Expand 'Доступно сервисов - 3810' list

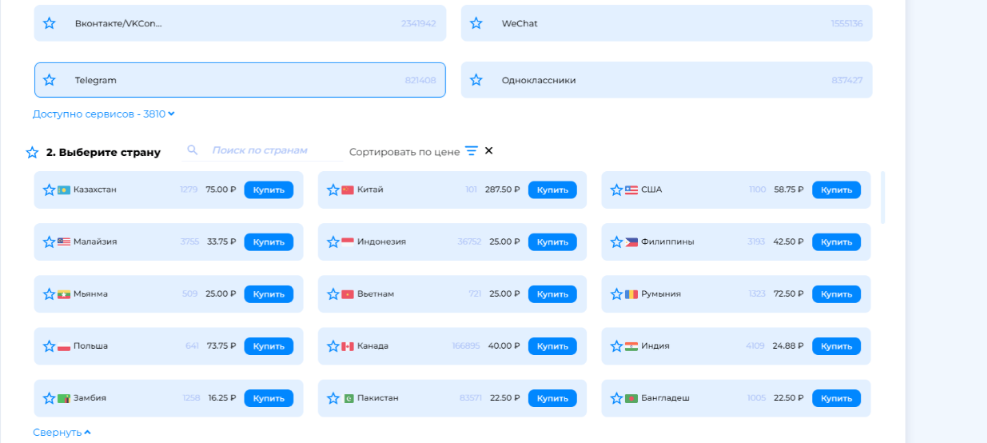click(x=103, y=115)
